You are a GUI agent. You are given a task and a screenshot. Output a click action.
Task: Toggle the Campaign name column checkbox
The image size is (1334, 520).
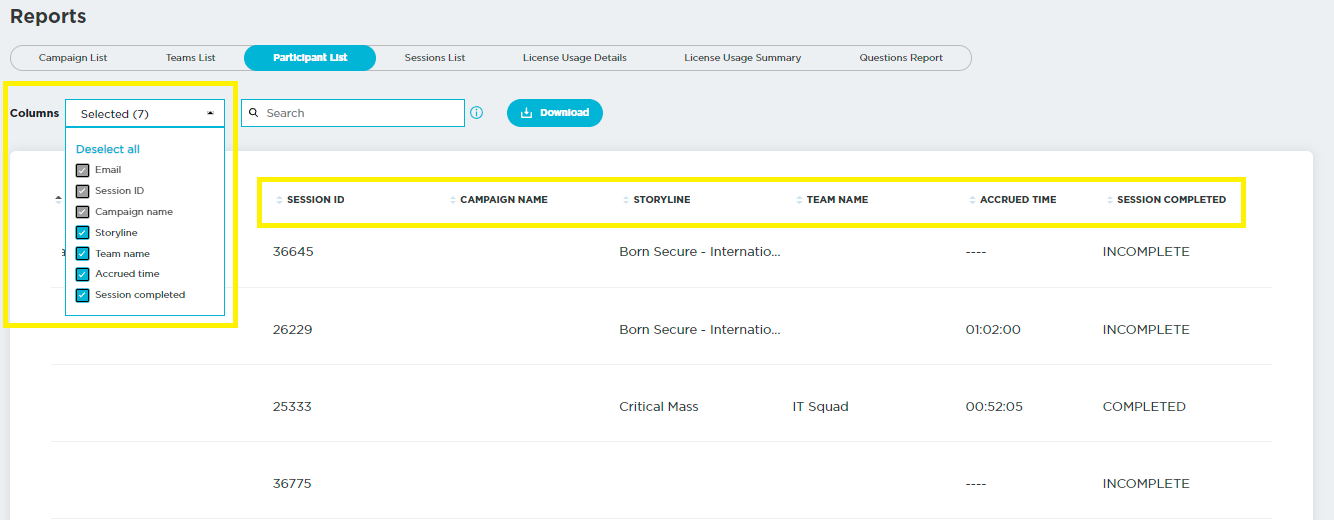point(83,212)
